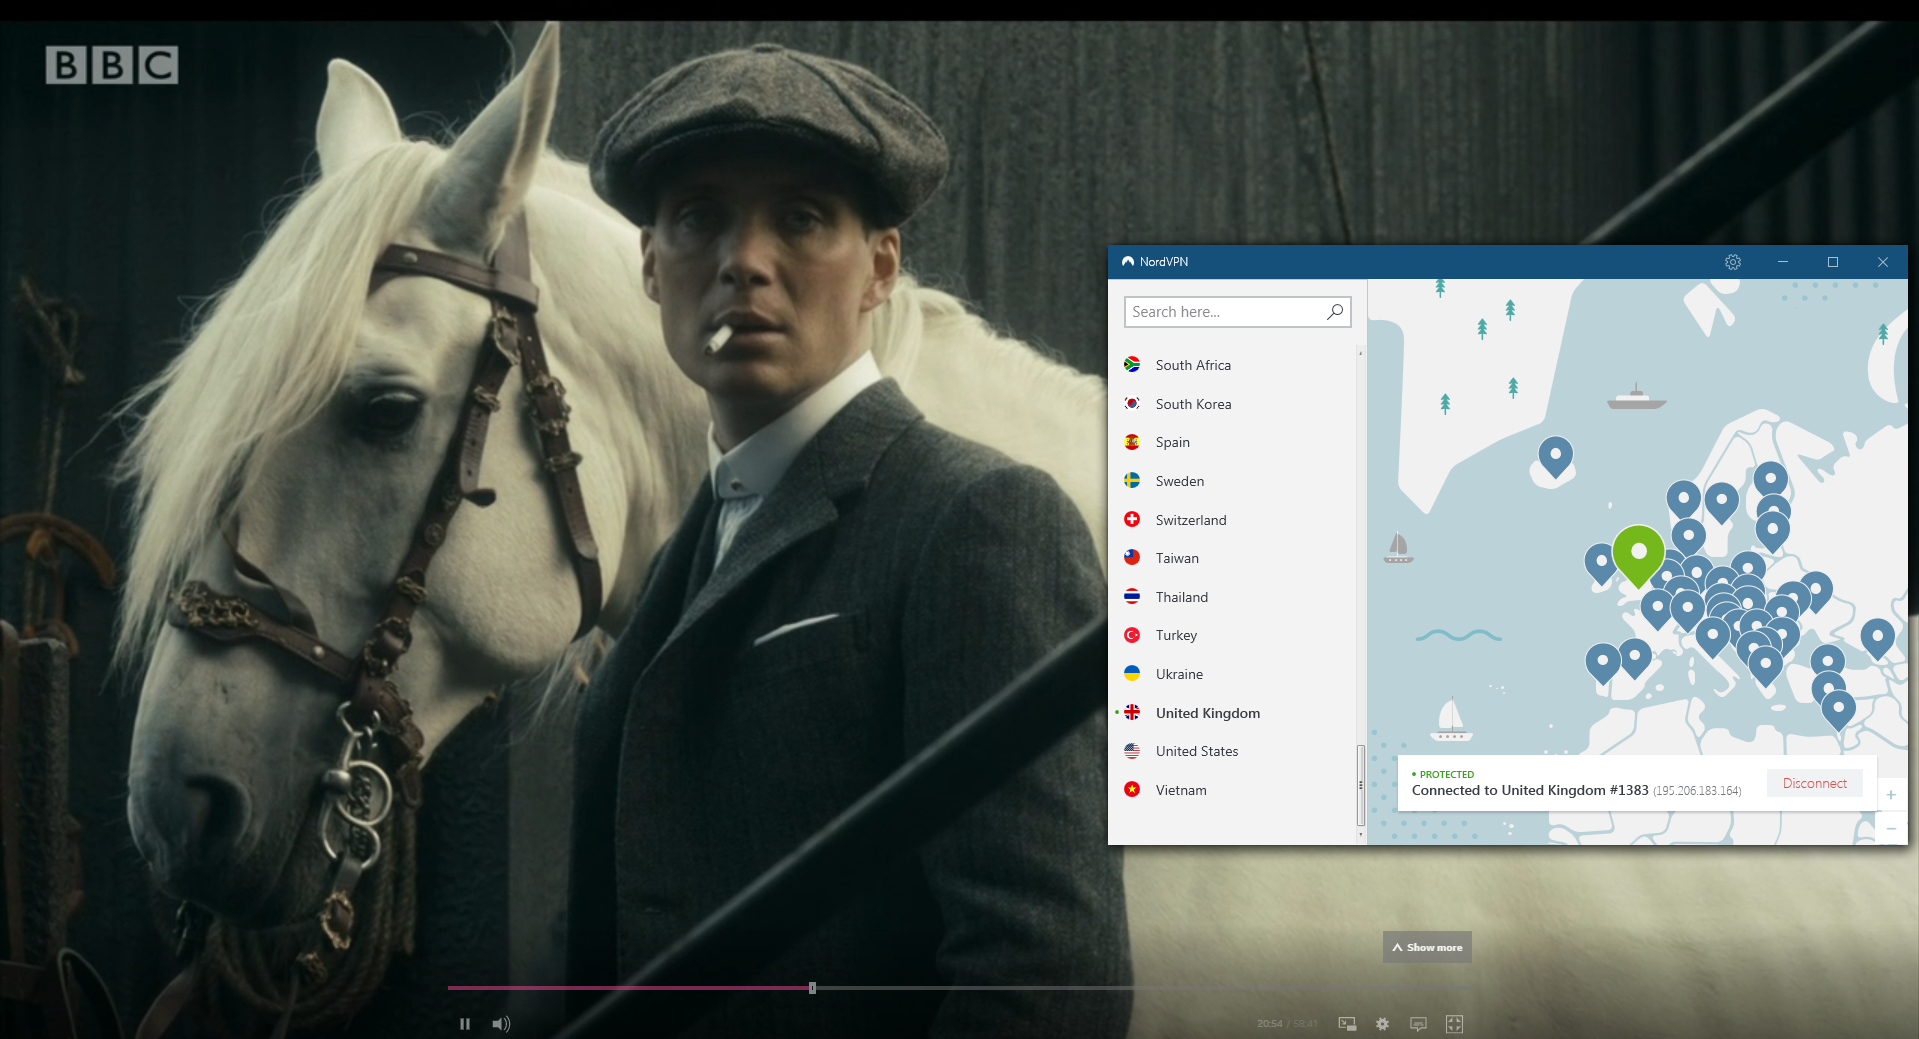Click the Spain flag icon
This screenshot has width=1919, height=1039.
(x=1132, y=442)
